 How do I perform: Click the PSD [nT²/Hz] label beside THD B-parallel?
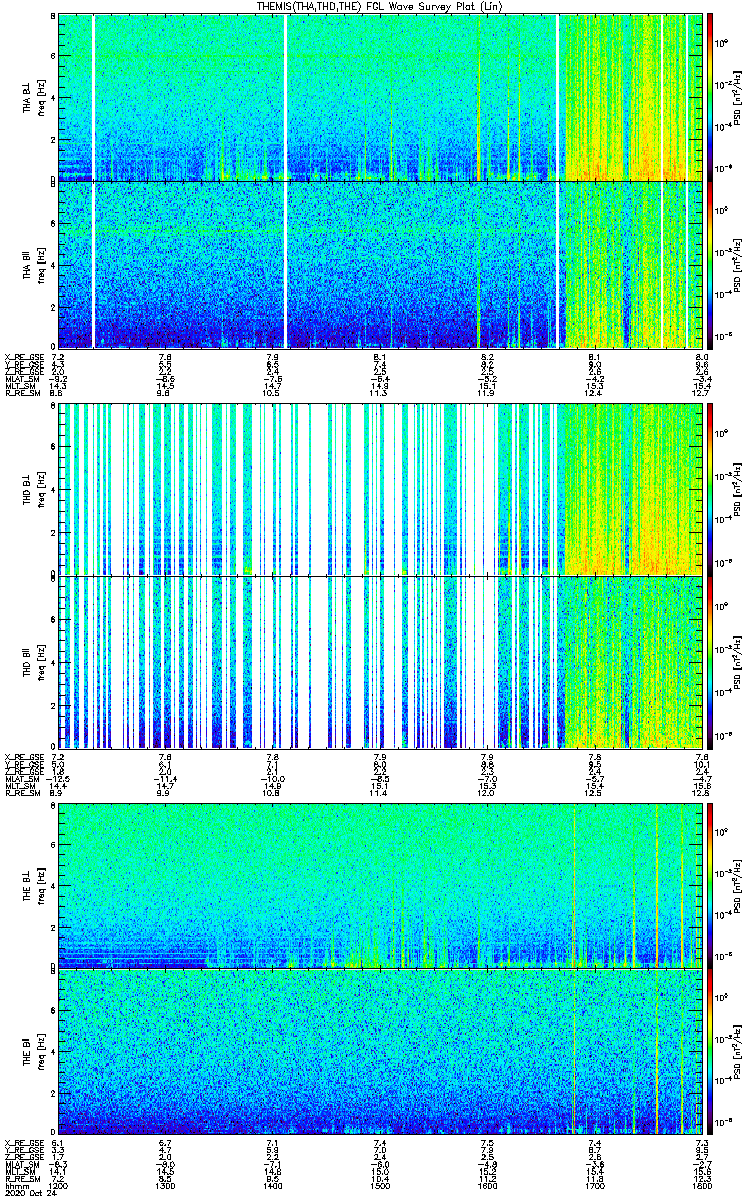(738, 662)
